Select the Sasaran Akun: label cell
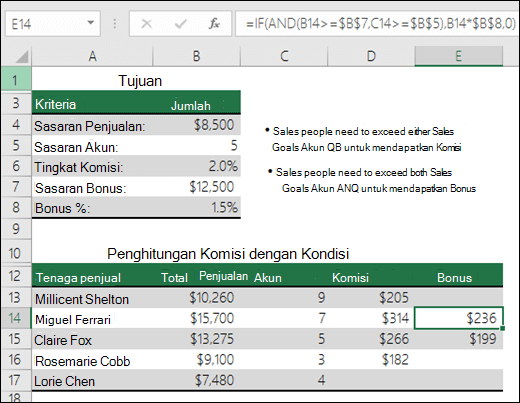This screenshot has width=520, height=403. 92,146
